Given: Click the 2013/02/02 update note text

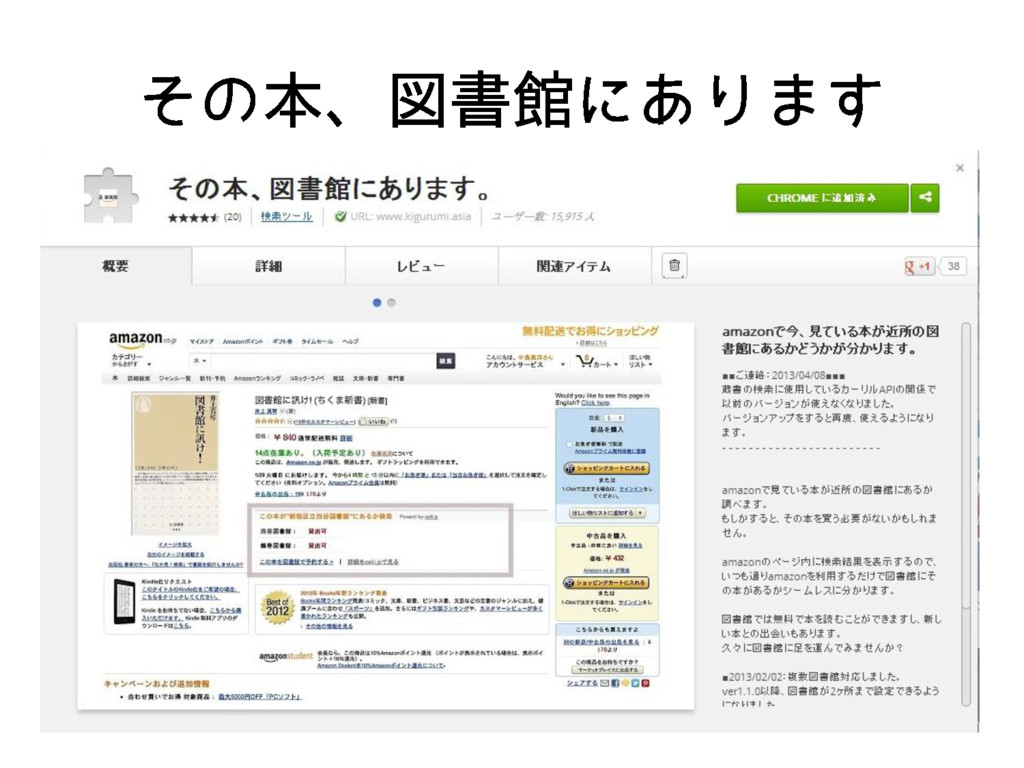Looking at the screenshot, I should (x=830, y=691).
